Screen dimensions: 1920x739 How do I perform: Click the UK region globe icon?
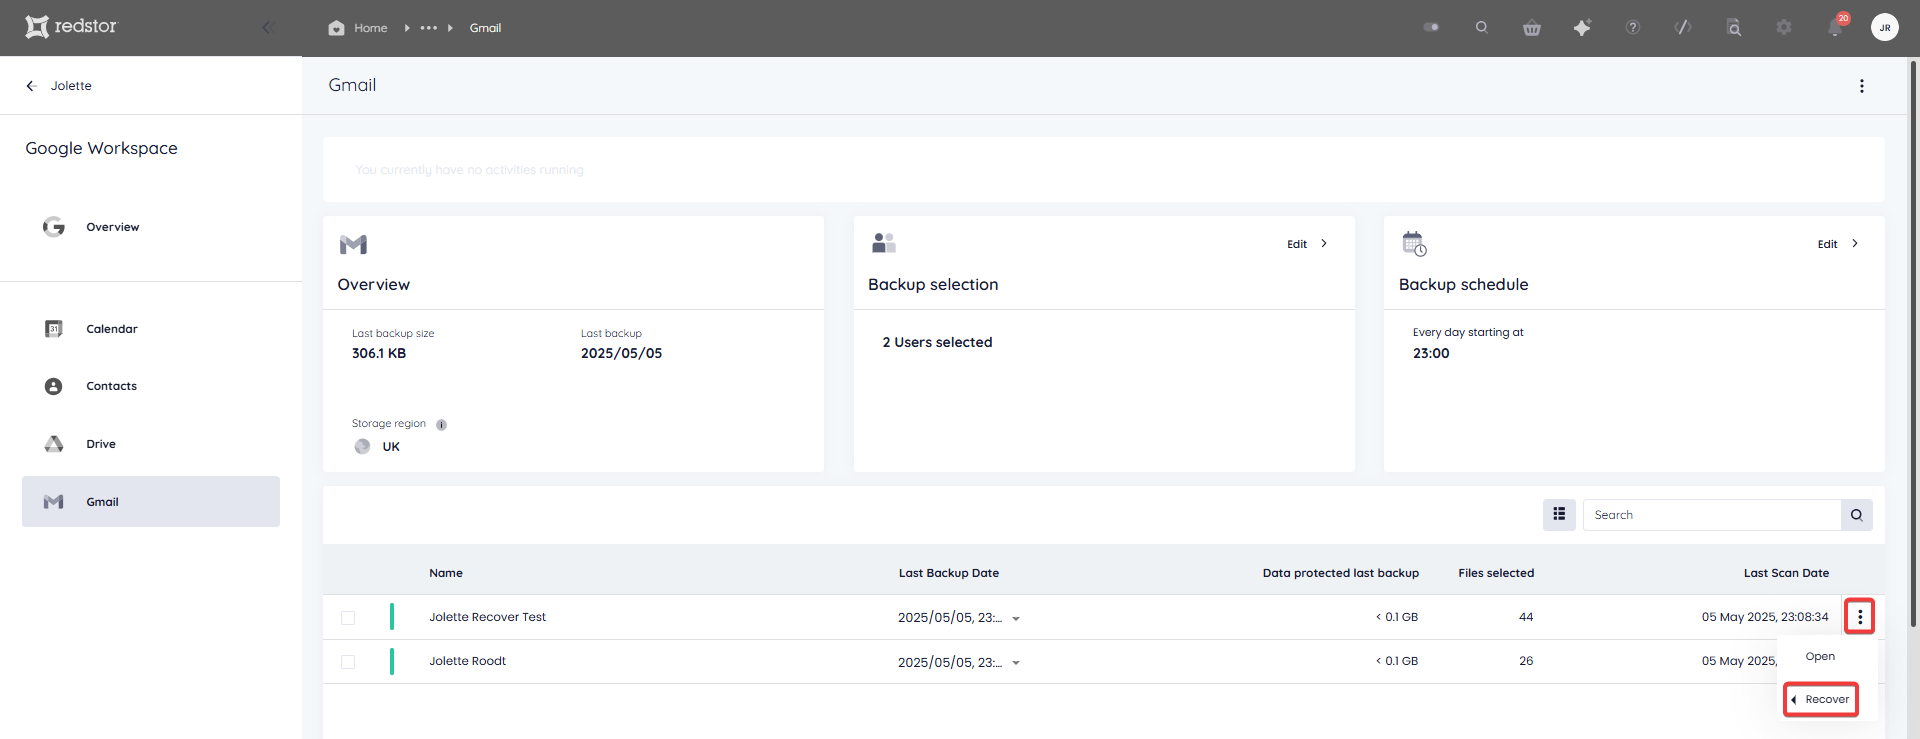tap(362, 447)
